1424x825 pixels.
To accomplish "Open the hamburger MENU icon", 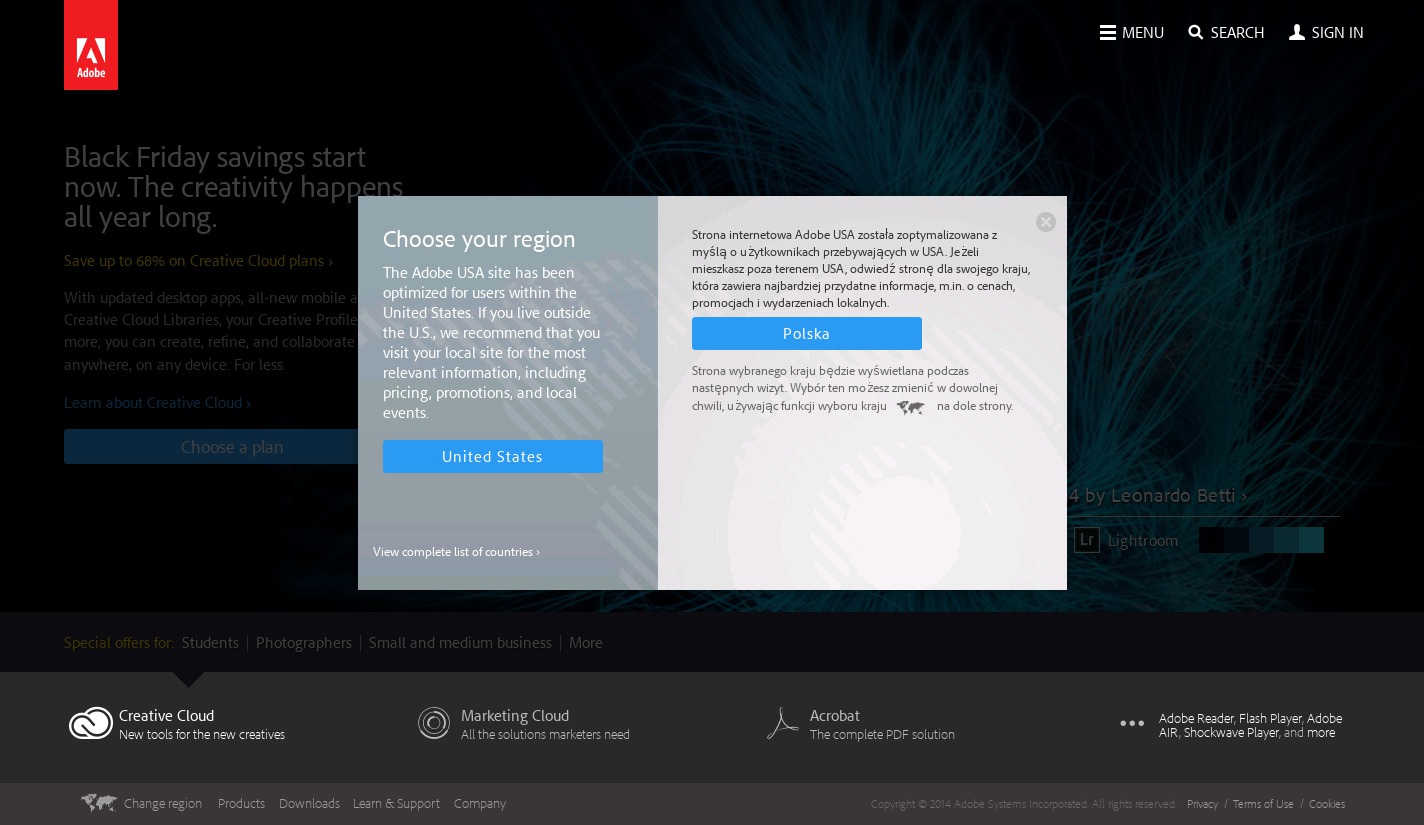I will pyautogui.click(x=1107, y=33).
